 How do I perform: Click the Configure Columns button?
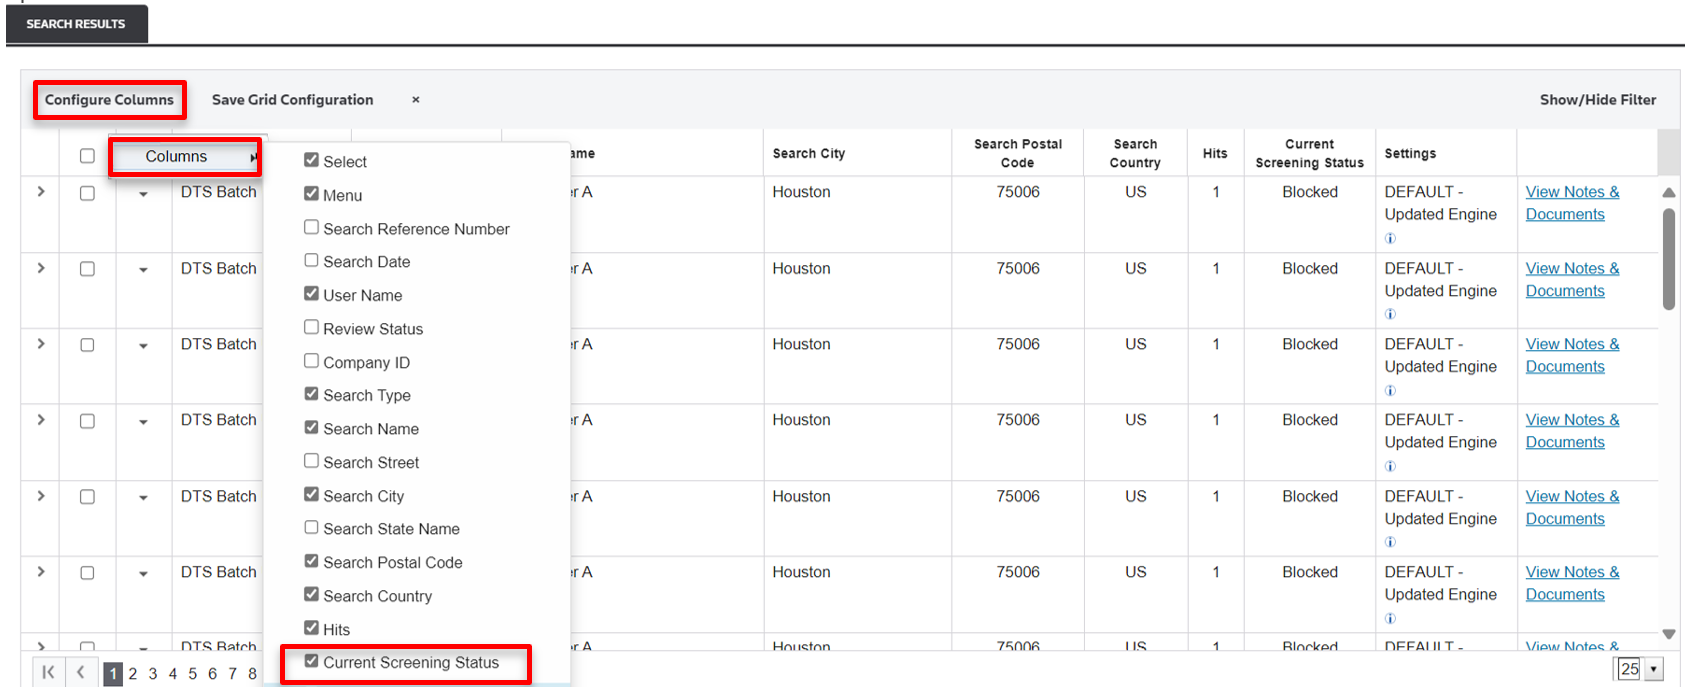(x=109, y=100)
